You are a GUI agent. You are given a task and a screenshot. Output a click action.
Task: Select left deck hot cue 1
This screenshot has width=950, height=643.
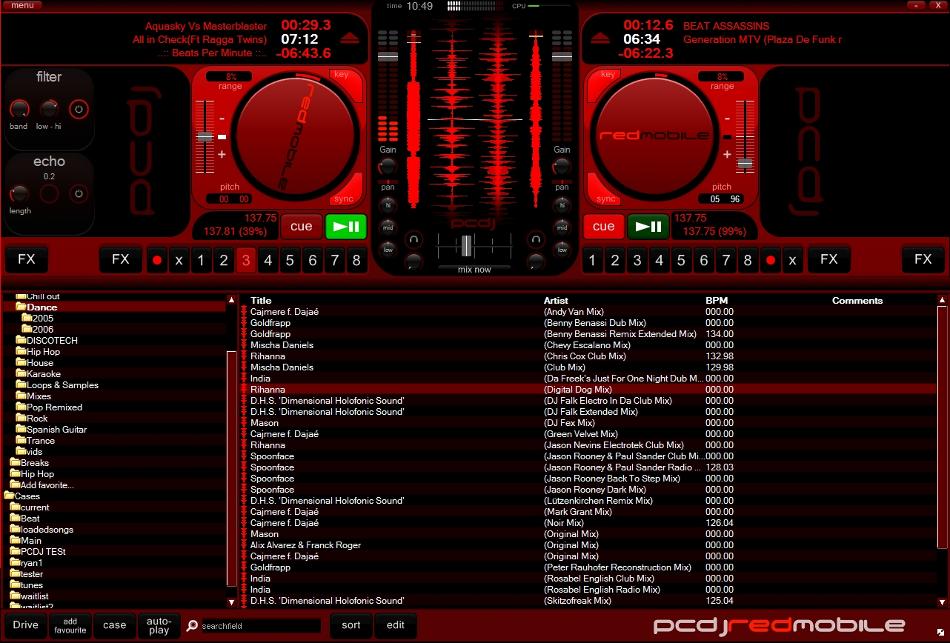[201, 260]
